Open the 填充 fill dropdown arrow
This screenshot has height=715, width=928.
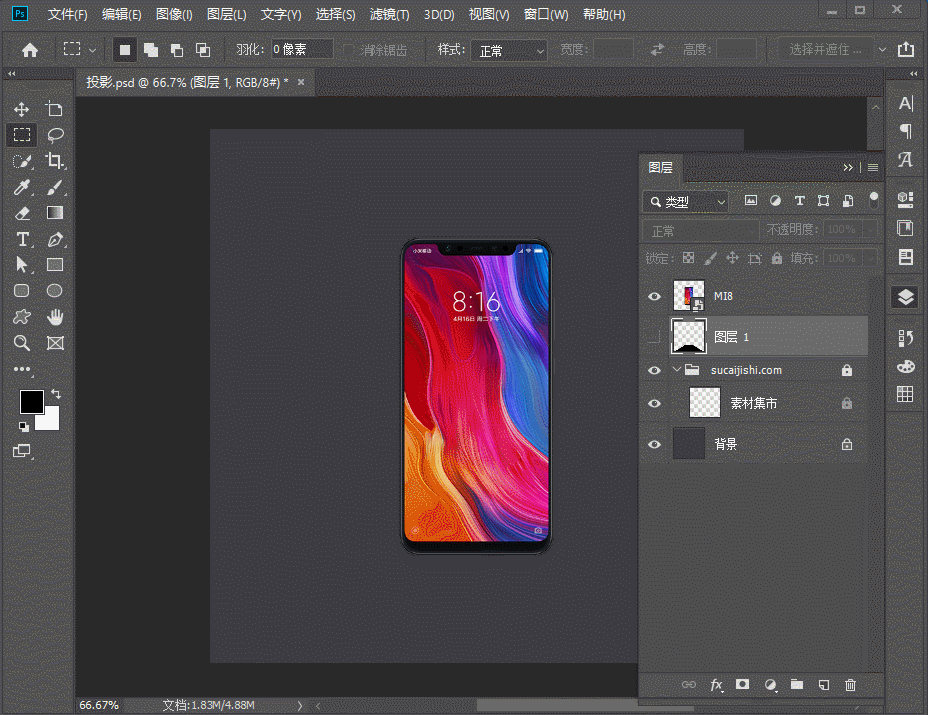pyautogui.click(x=870, y=258)
